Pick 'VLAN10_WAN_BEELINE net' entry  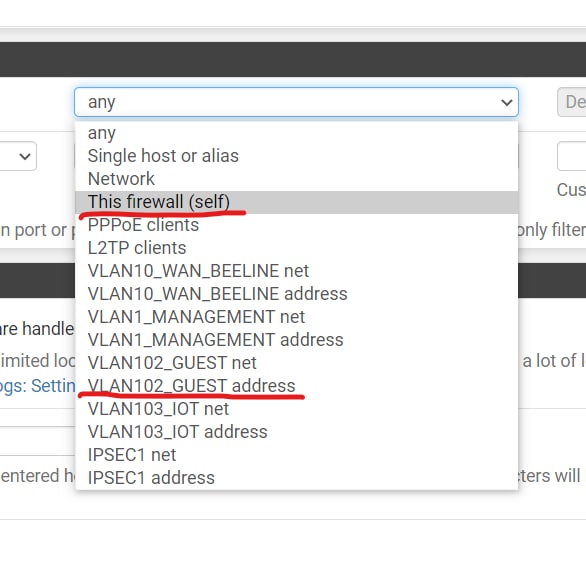pos(296,271)
